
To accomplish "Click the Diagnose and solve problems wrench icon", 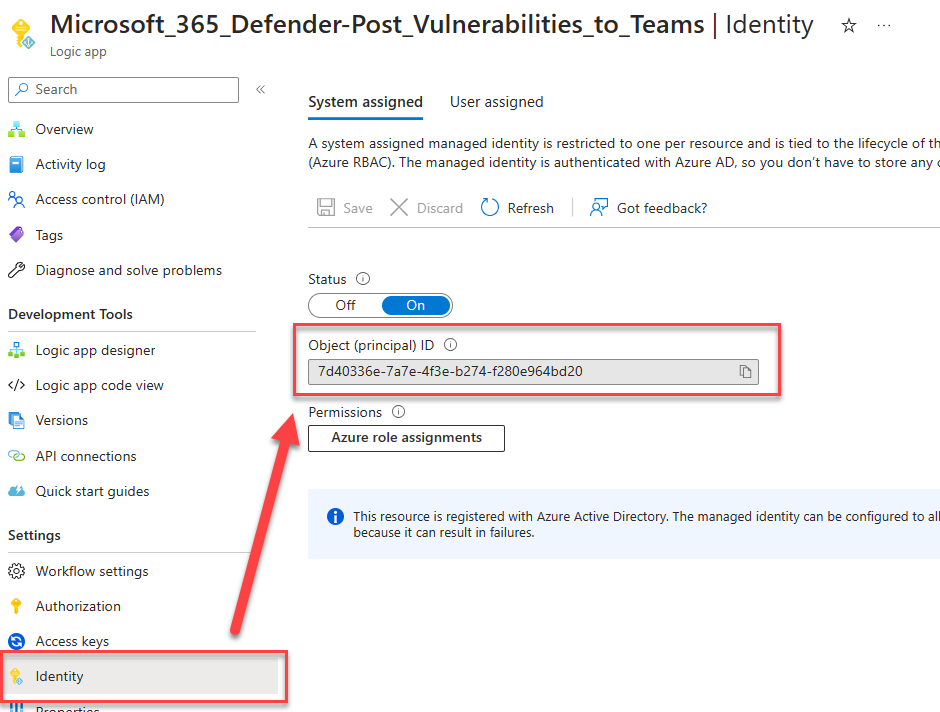I will click(19, 270).
